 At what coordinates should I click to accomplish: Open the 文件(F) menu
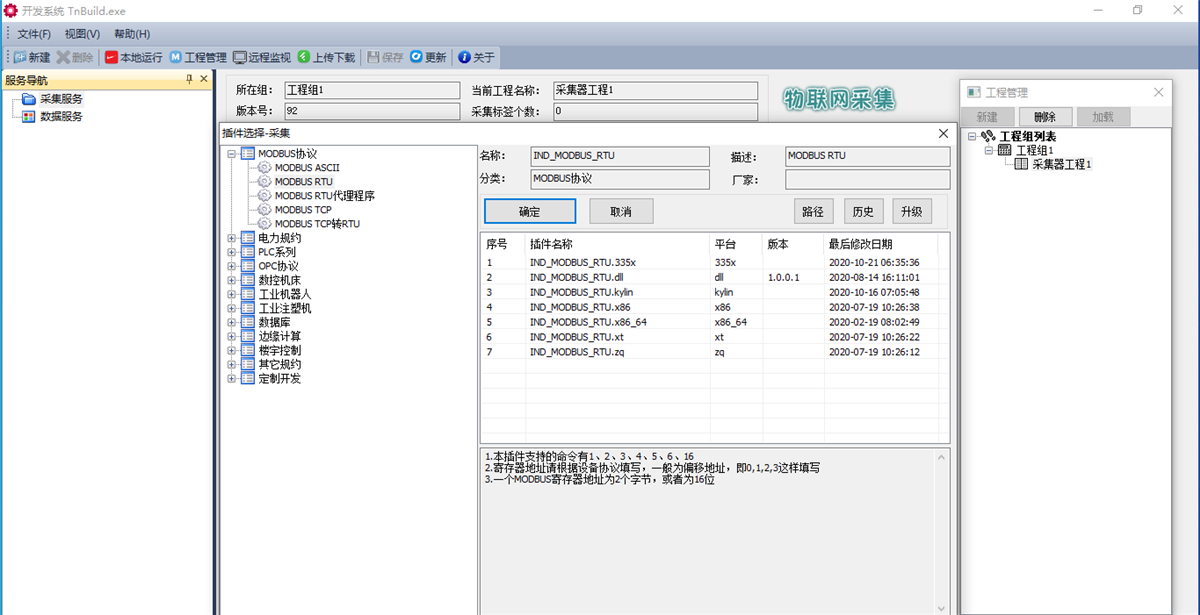click(x=34, y=33)
